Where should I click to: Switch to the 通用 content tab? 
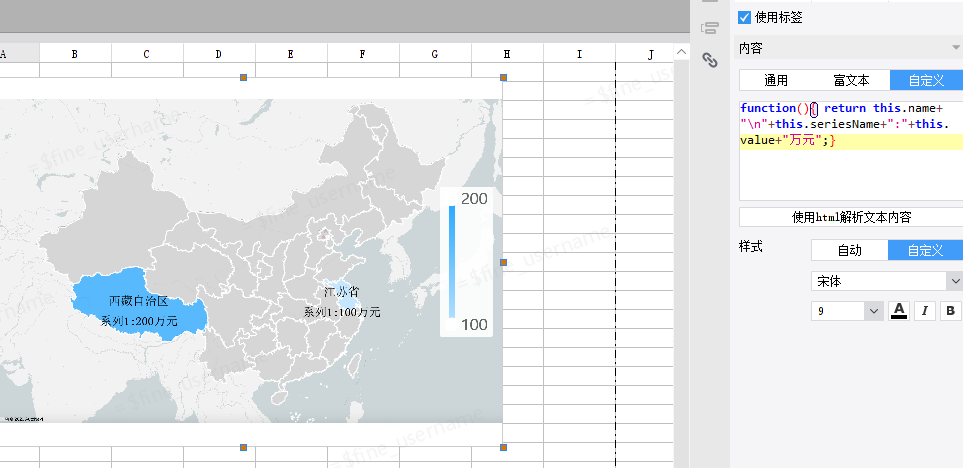pos(776,81)
